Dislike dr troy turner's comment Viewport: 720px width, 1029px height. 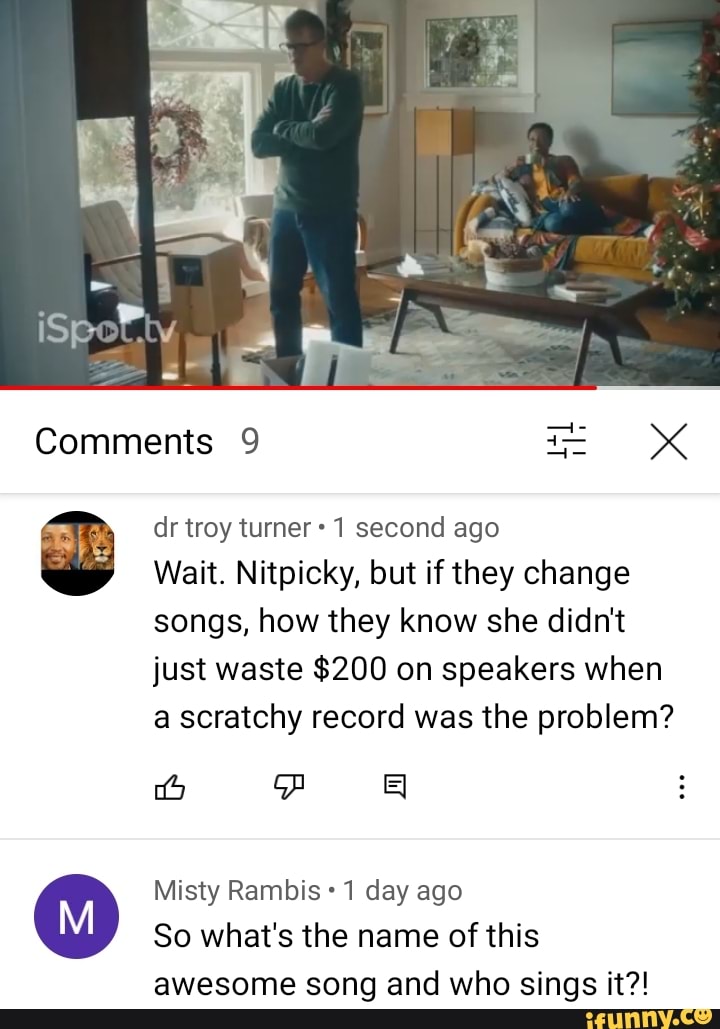pos(289,786)
